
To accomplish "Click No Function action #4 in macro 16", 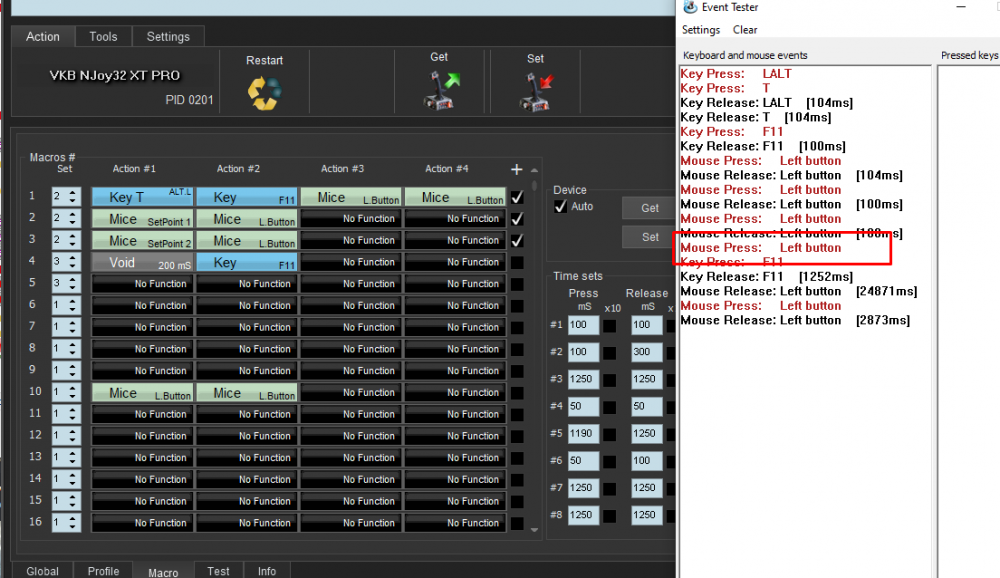I will pyautogui.click(x=455, y=522).
